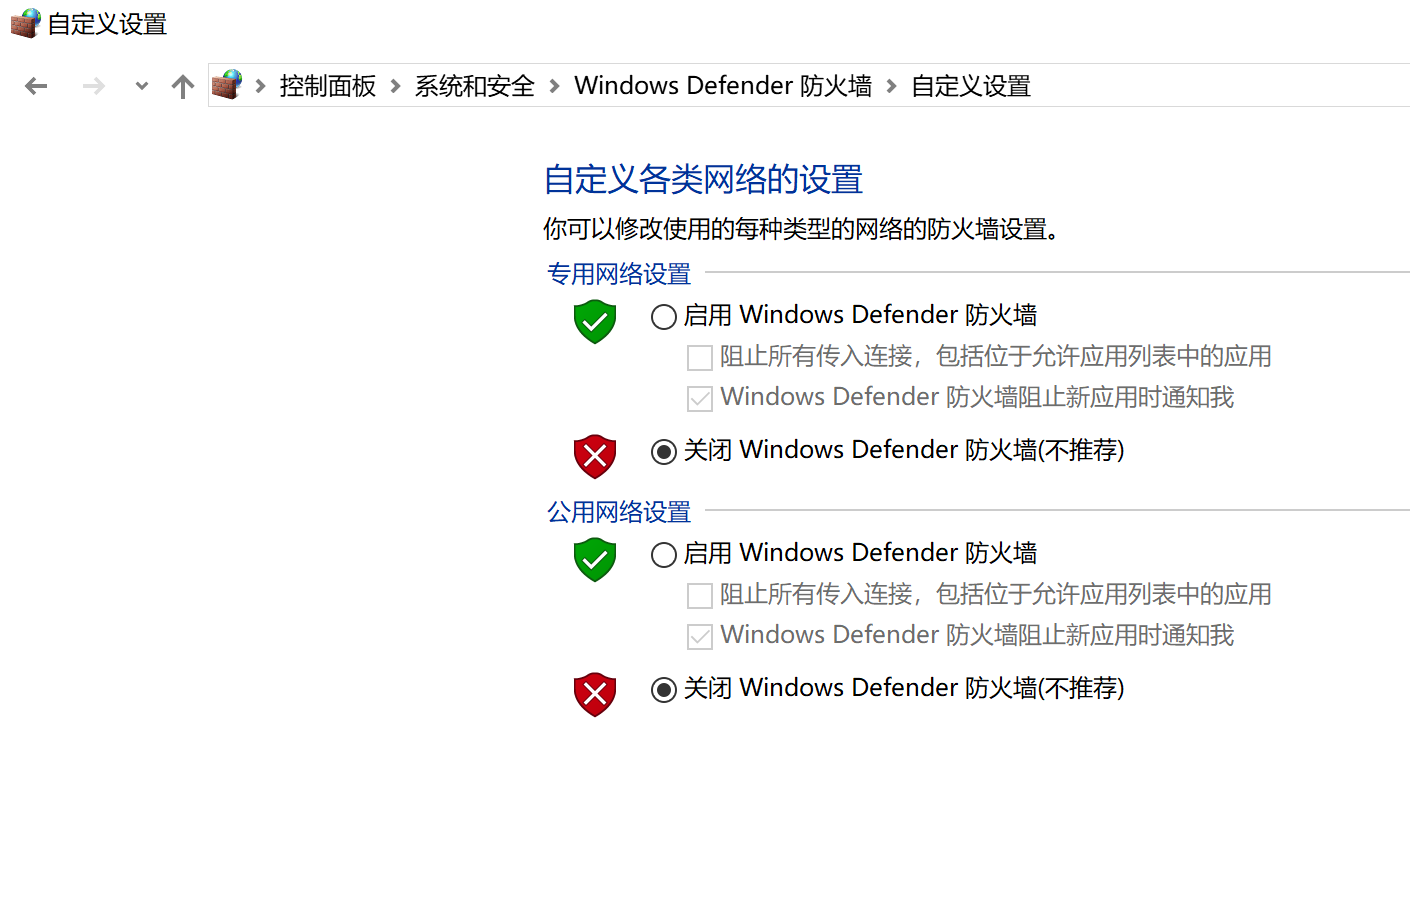Click green shield icon in 专用网络设置
This screenshot has height=900, width=1410.
click(x=595, y=321)
